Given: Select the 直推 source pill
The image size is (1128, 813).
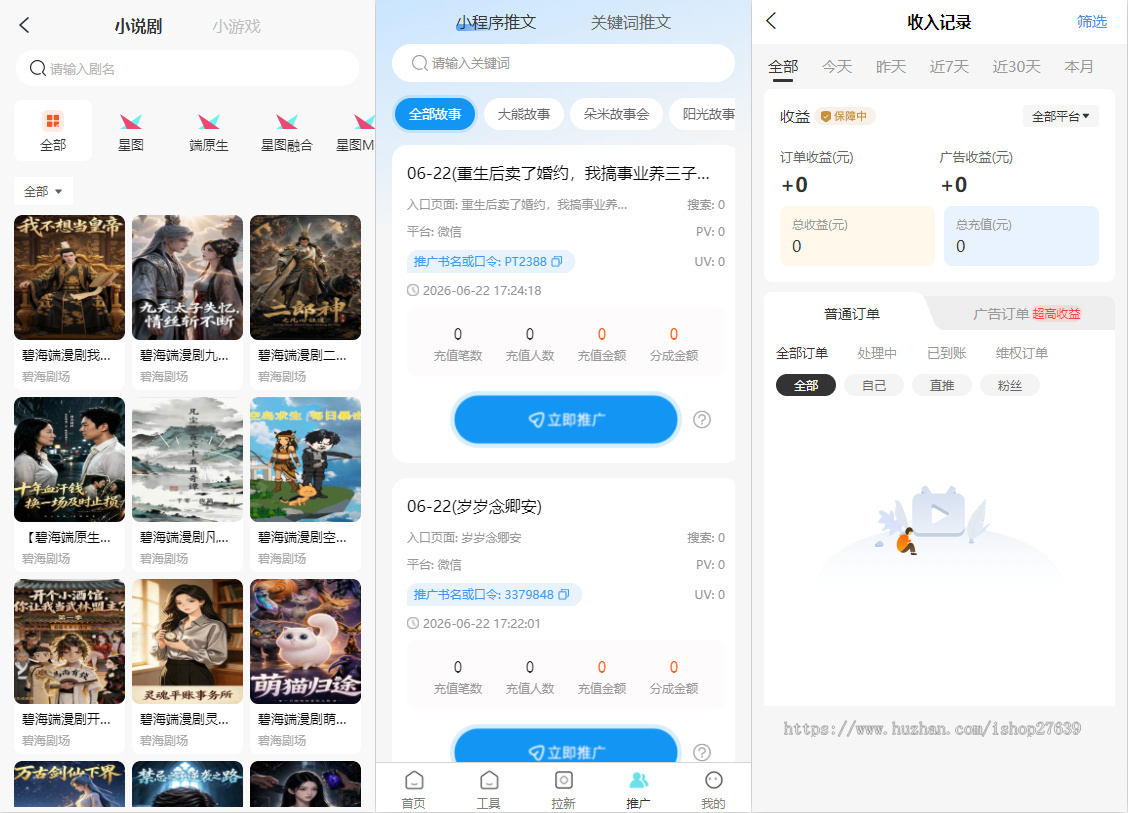Looking at the screenshot, I should (942, 386).
